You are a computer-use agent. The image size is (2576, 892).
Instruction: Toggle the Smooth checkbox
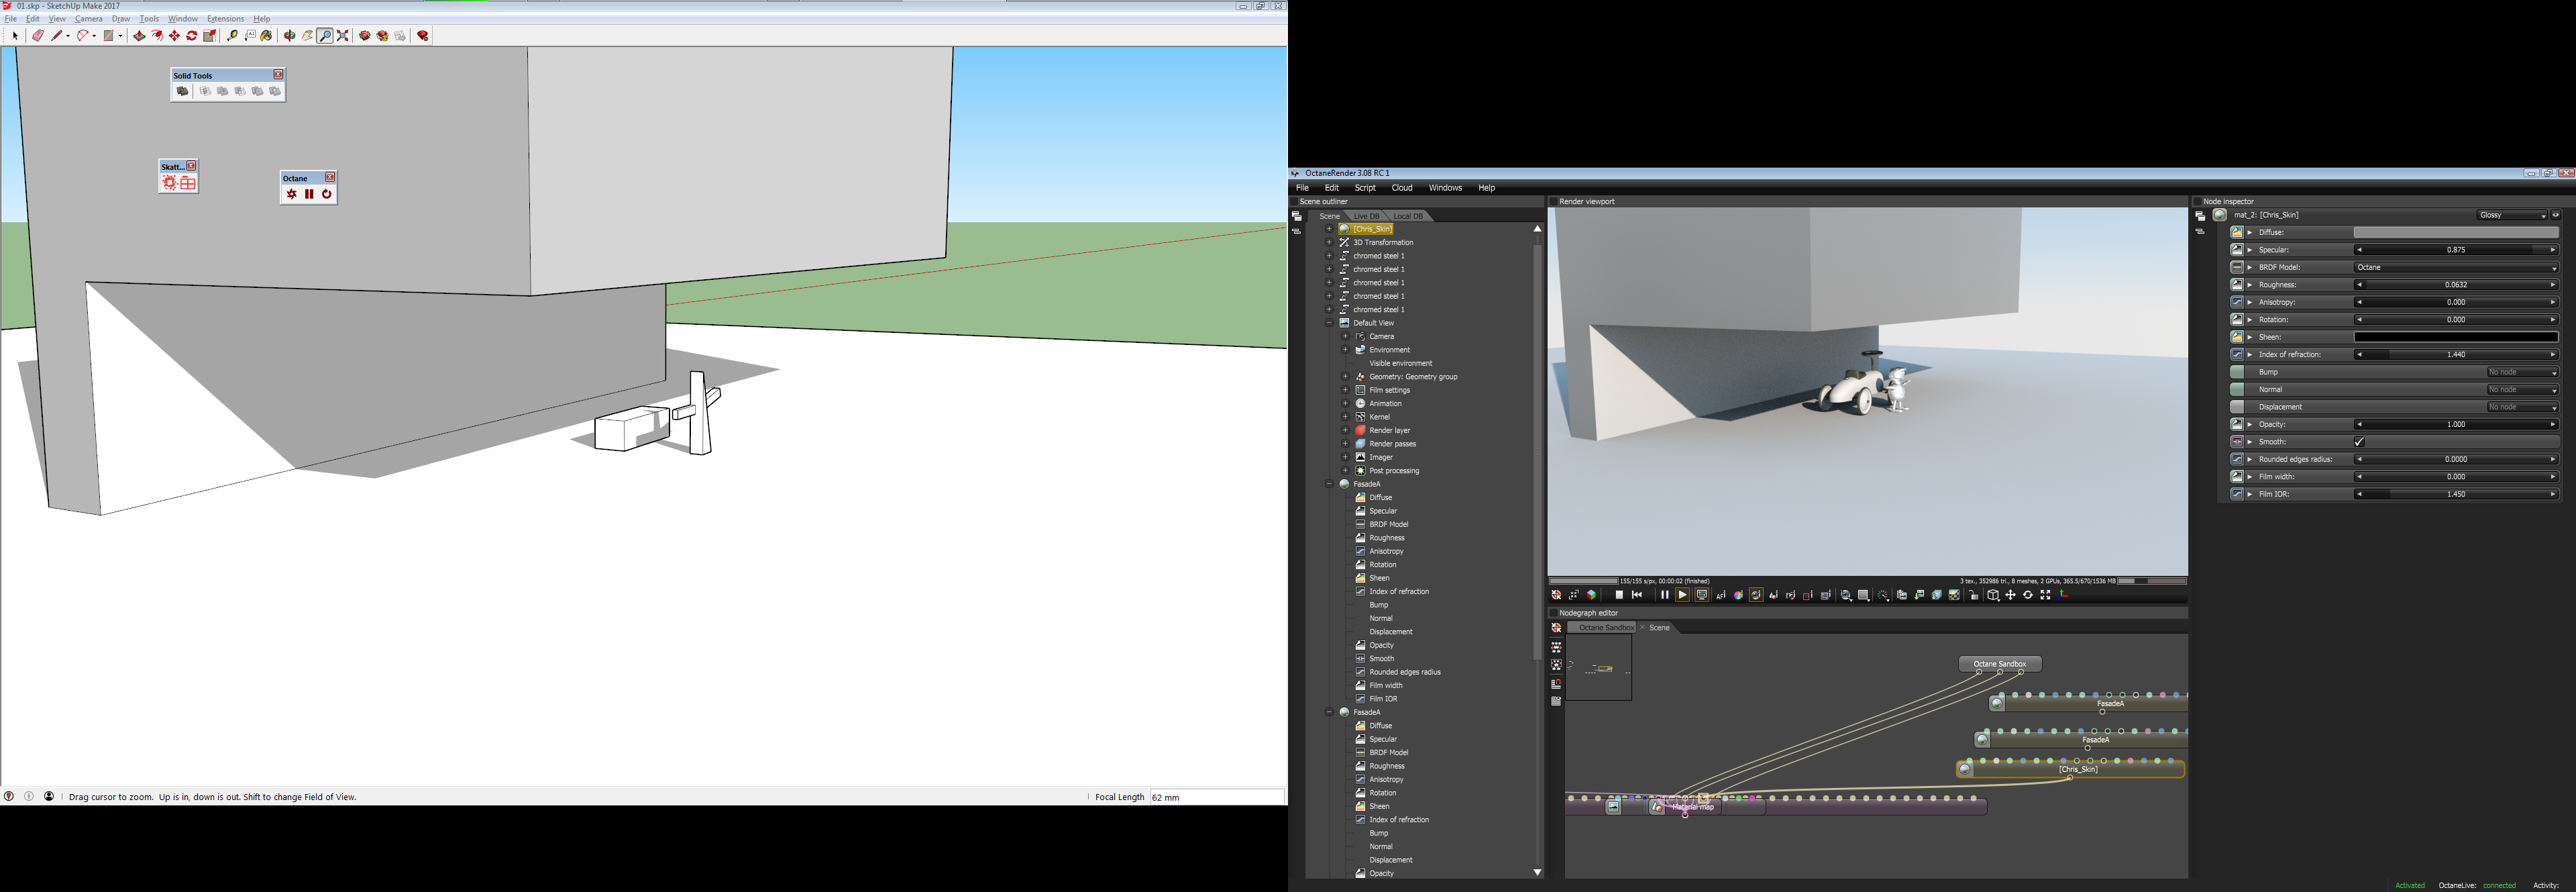click(x=2359, y=442)
